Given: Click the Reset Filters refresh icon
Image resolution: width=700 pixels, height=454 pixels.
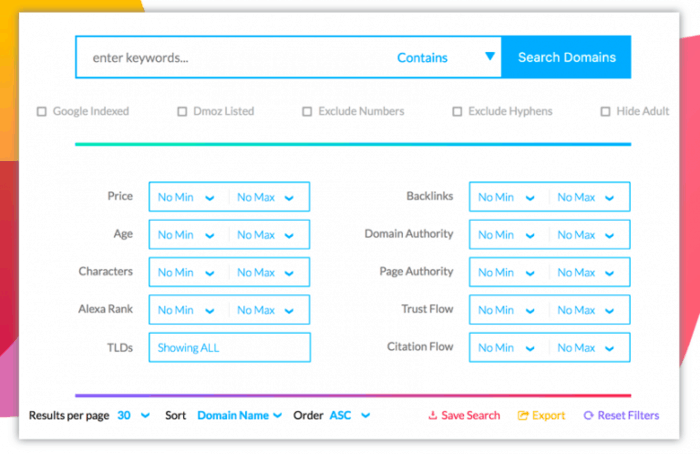Looking at the screenshot, I should point(588,416).
